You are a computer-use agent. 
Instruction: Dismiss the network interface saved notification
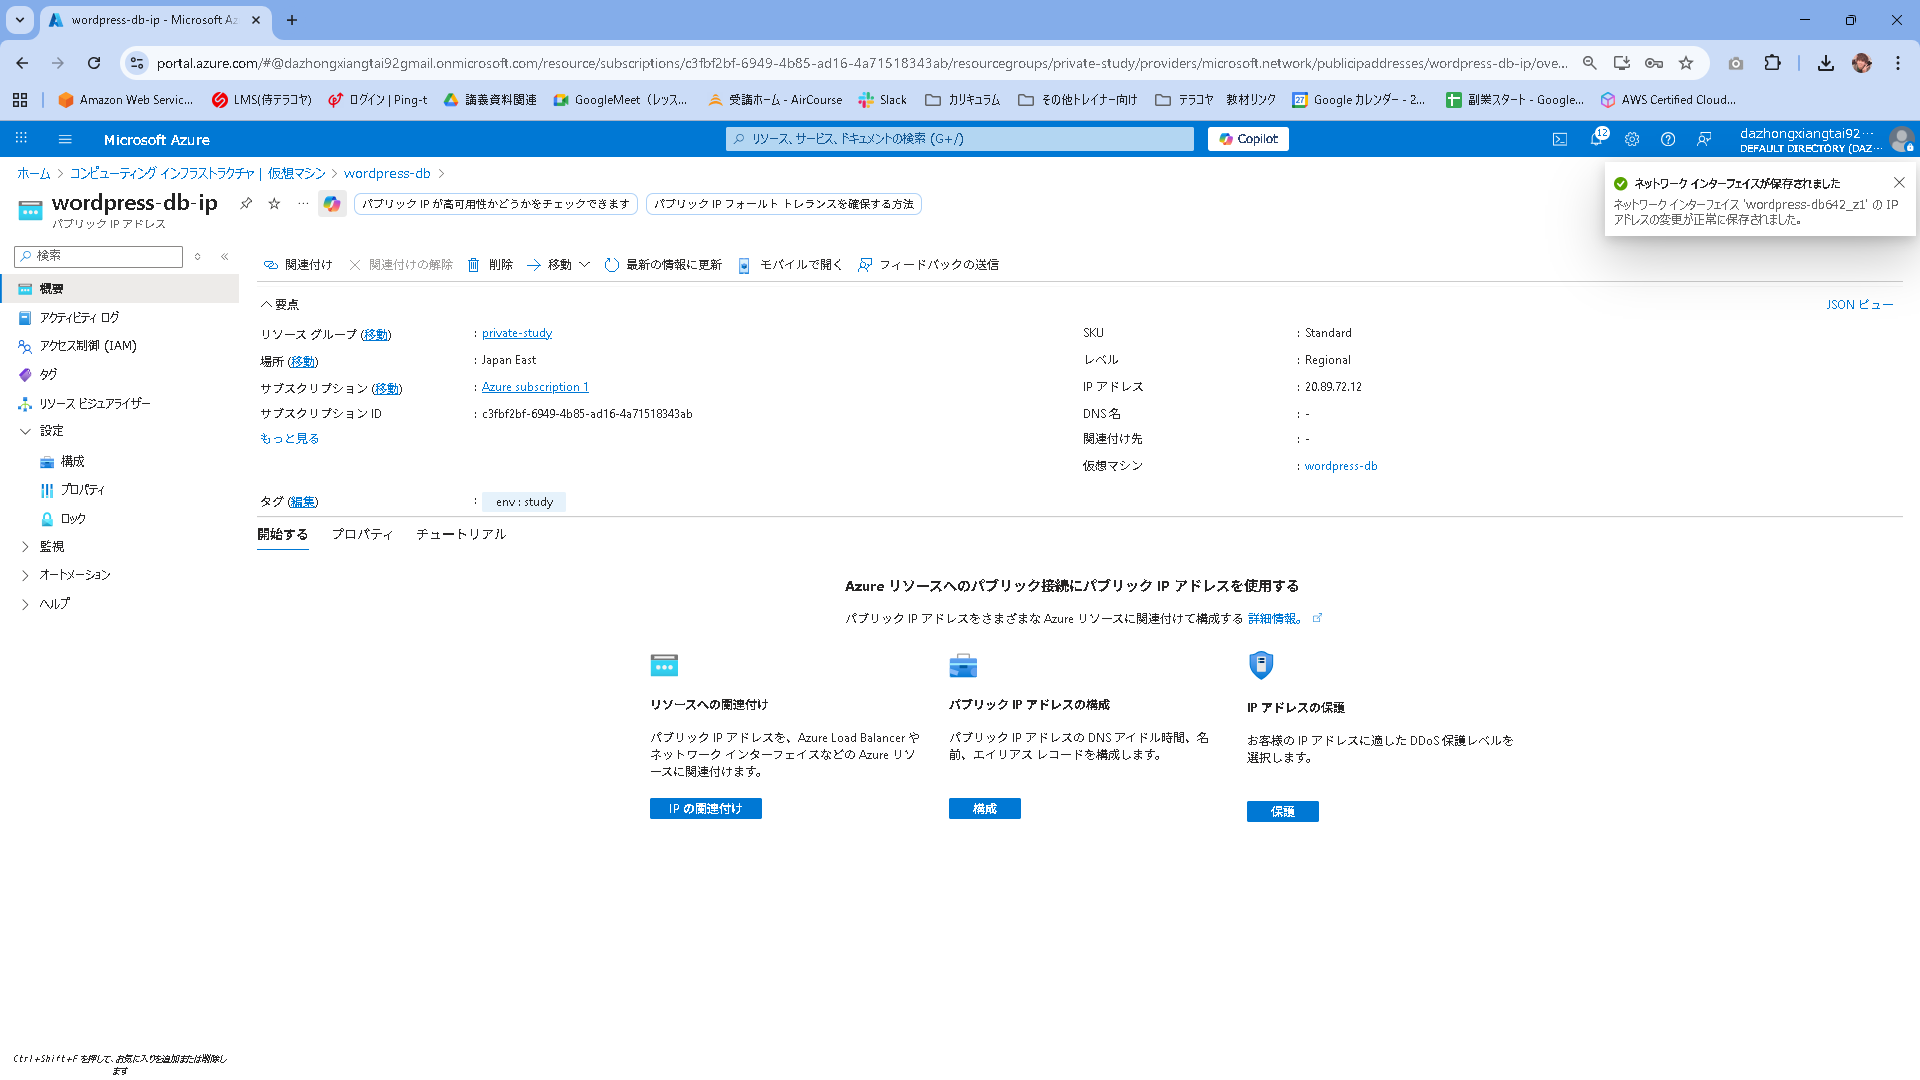1899,183
